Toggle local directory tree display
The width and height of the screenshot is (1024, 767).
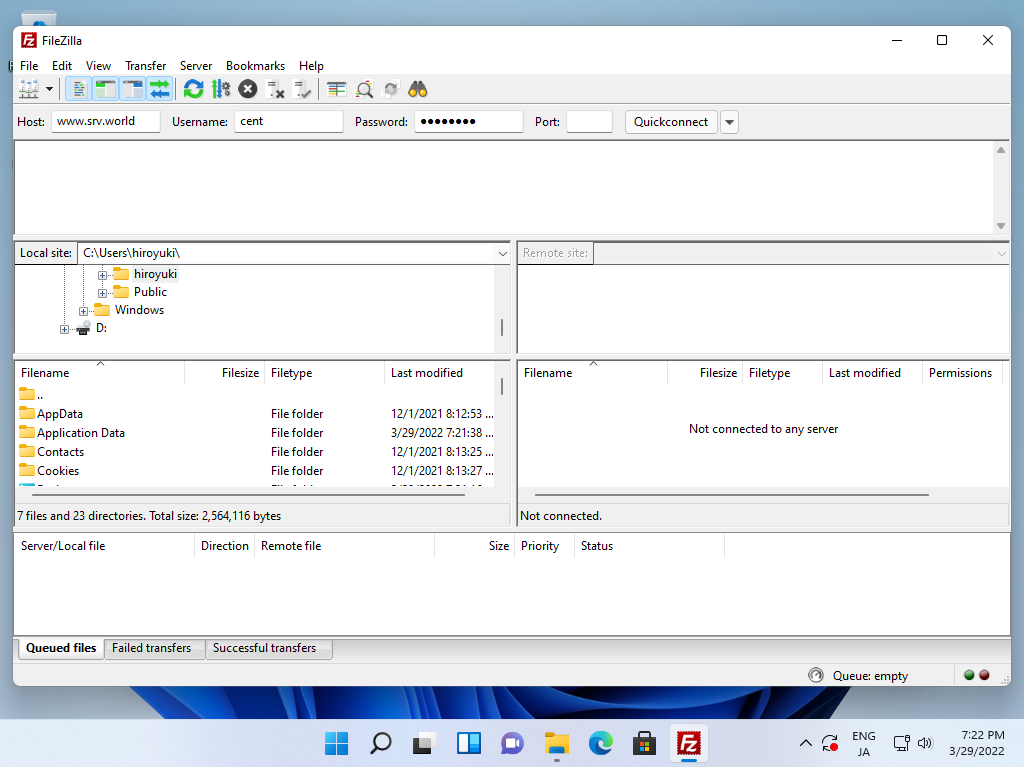tap(105, 89)
